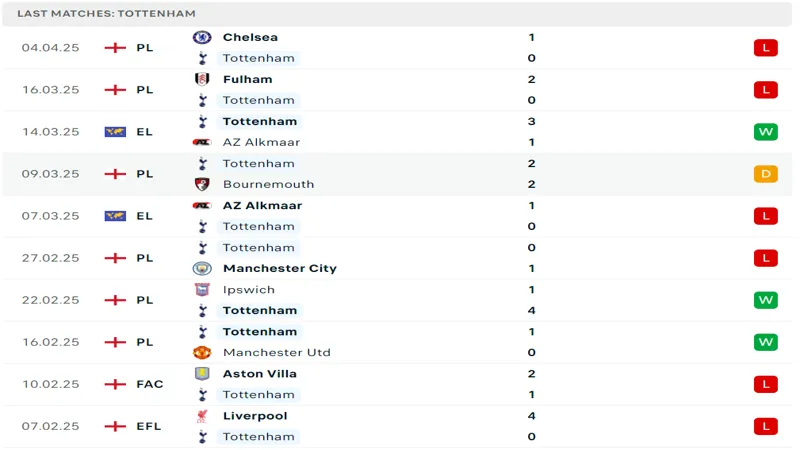Screen dimensions: 800x450
Task: Click the orange D badge for the Bournemouth match
Action: [765, 174]
